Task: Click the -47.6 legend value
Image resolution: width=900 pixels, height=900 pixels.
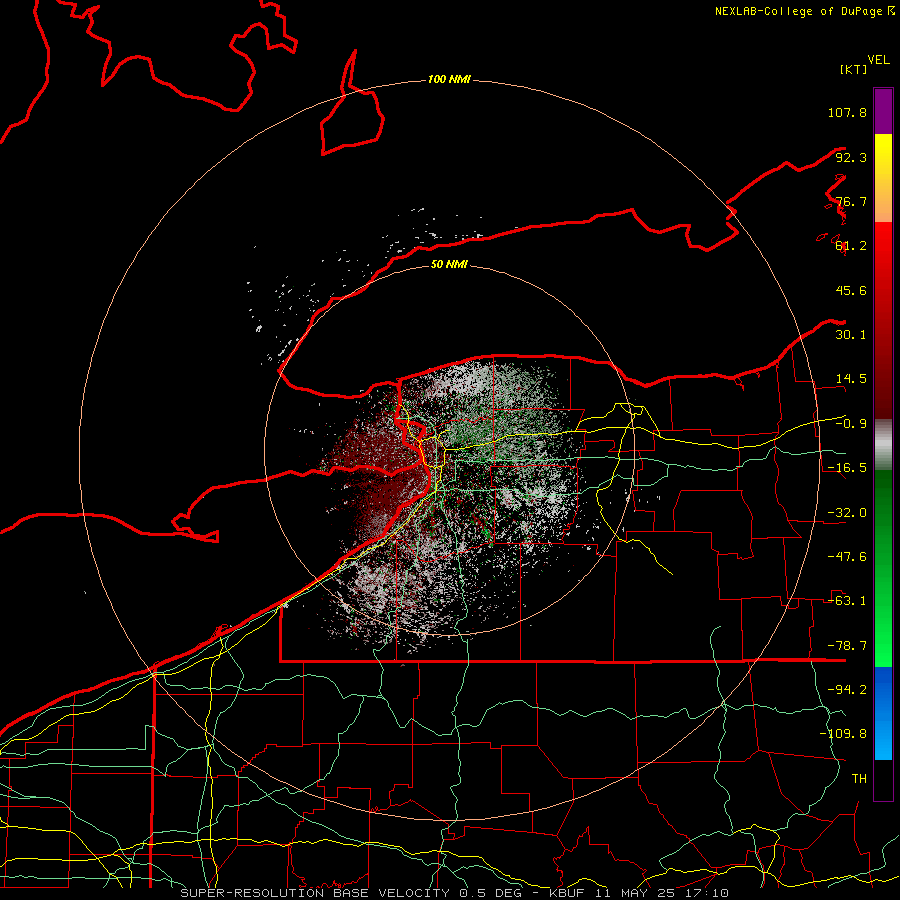Action: pos(847,557)
